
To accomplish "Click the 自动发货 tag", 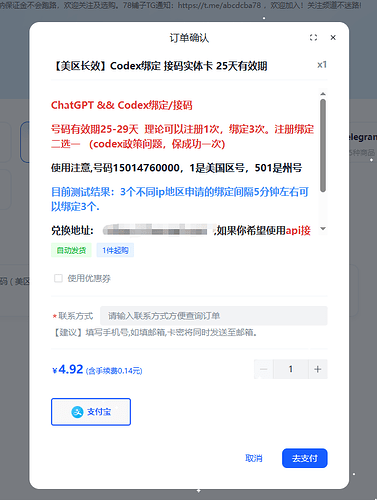I will tap(71, 250).
